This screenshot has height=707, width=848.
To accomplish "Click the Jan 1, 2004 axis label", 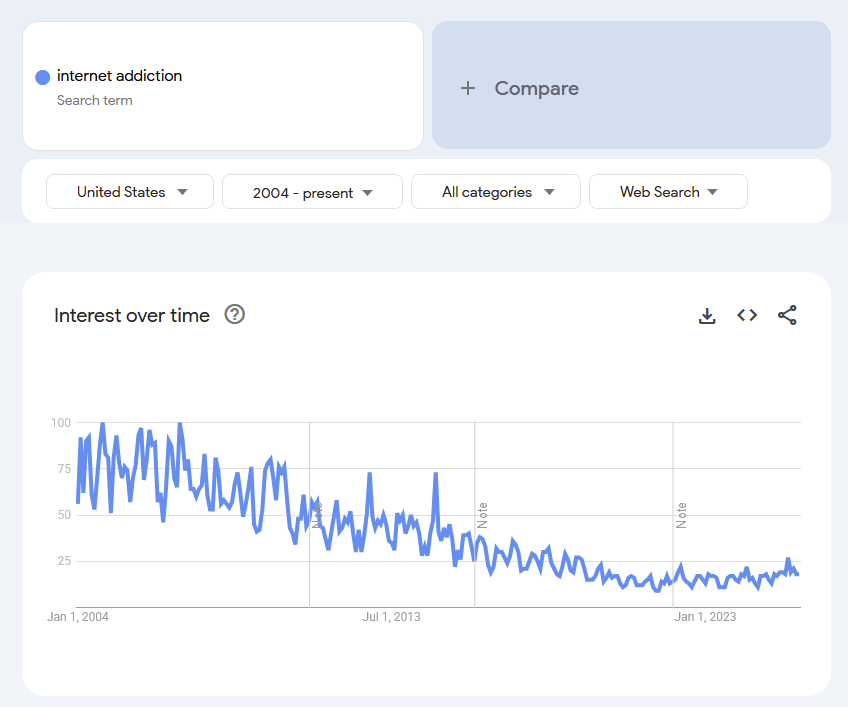I will click(x=78, y=617).
